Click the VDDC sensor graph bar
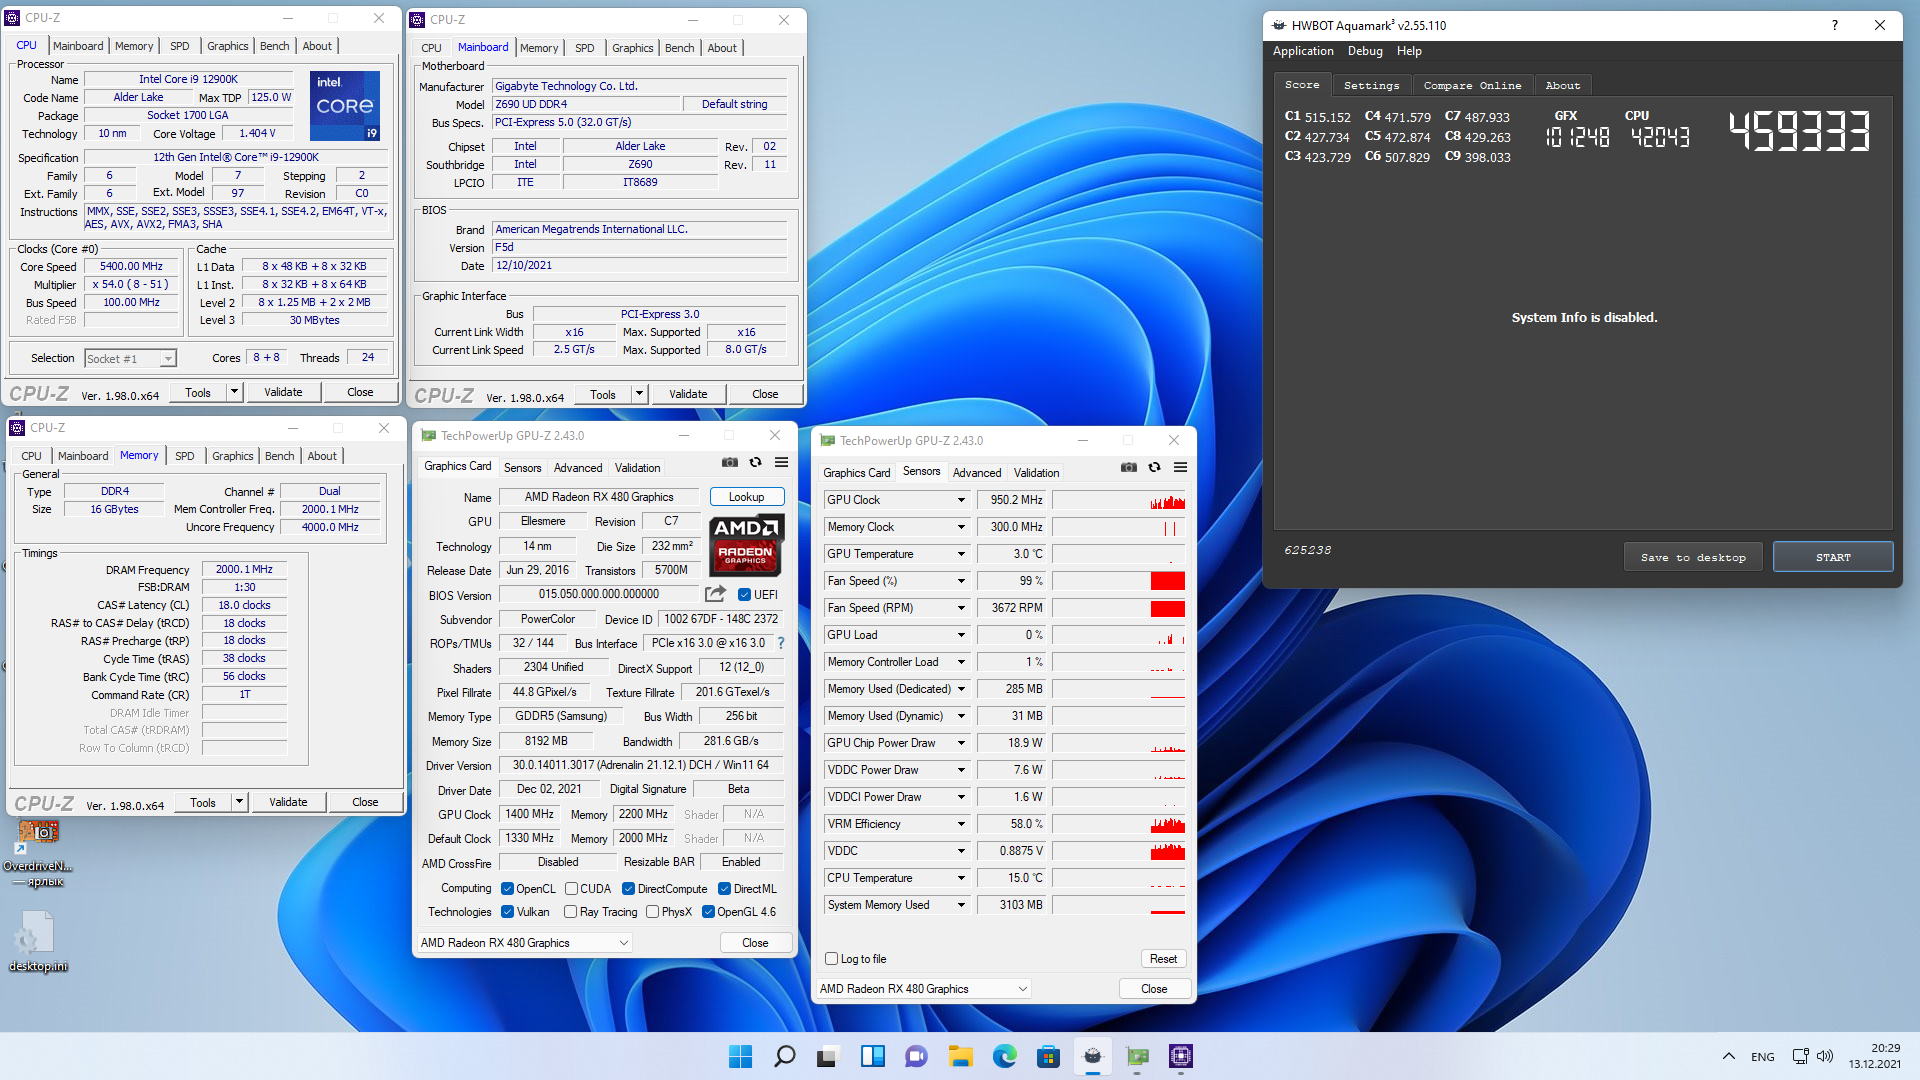Viewport: 1920px width, 1080px height. point(1119,851)
